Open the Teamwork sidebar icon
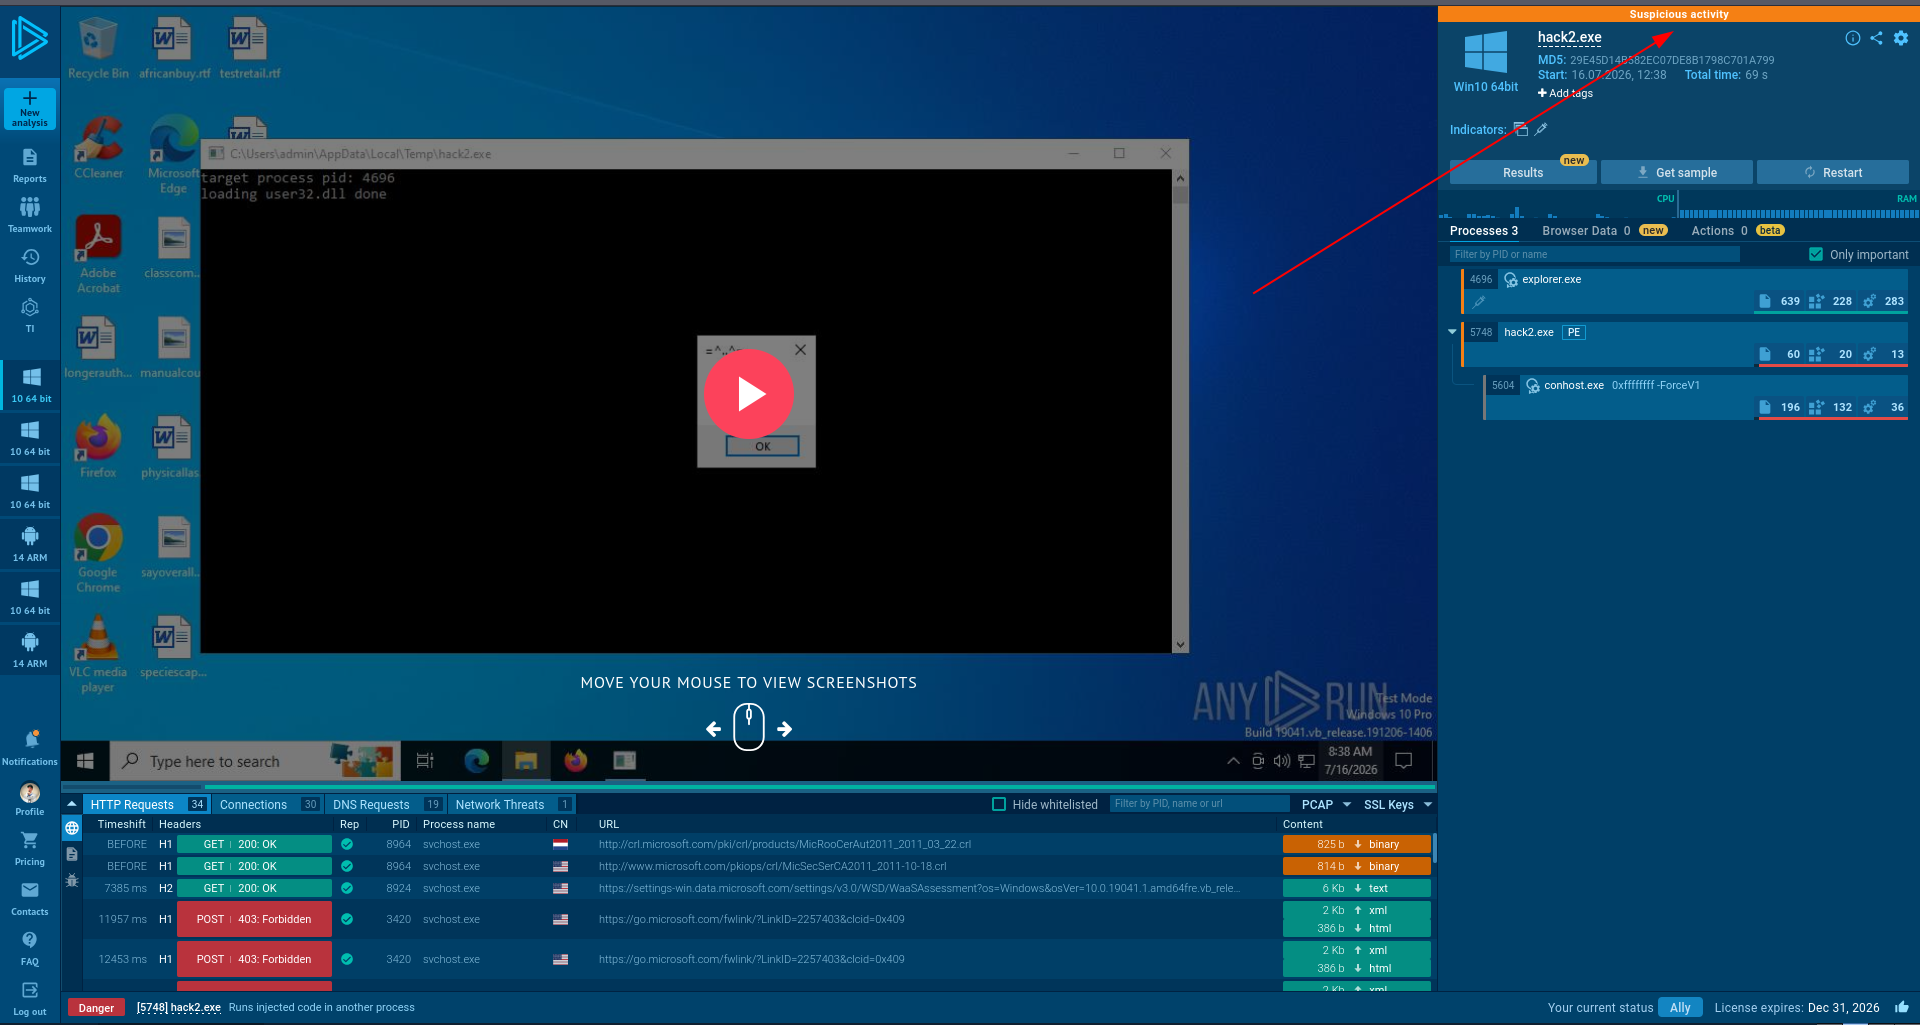Screen dimensions: 1920x1025 (30, 207)
